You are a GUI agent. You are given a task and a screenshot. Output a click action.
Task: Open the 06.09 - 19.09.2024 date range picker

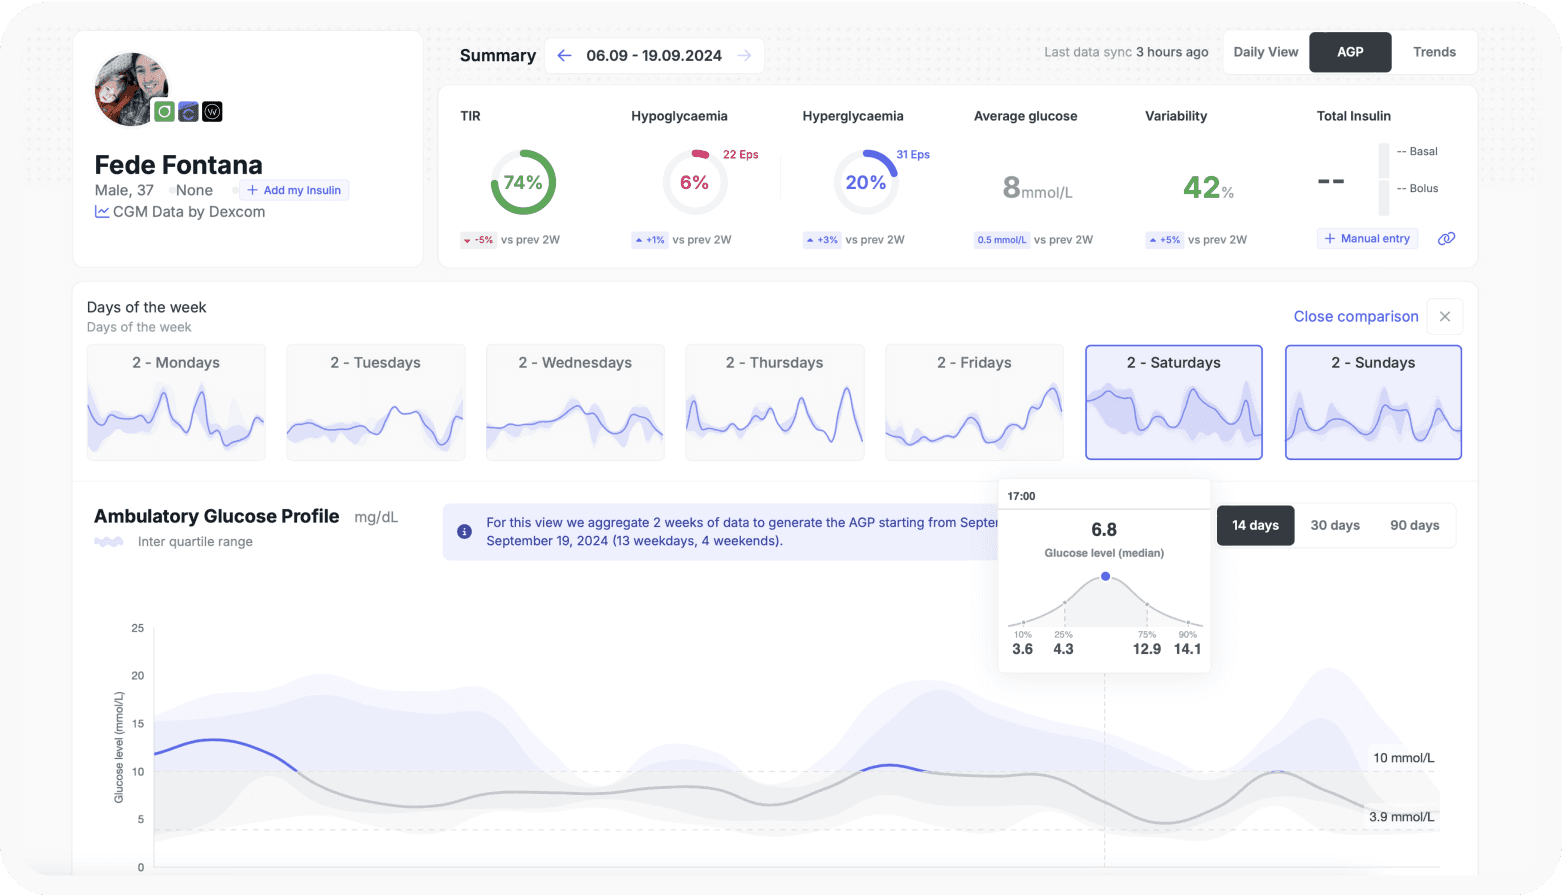(654, 55)
